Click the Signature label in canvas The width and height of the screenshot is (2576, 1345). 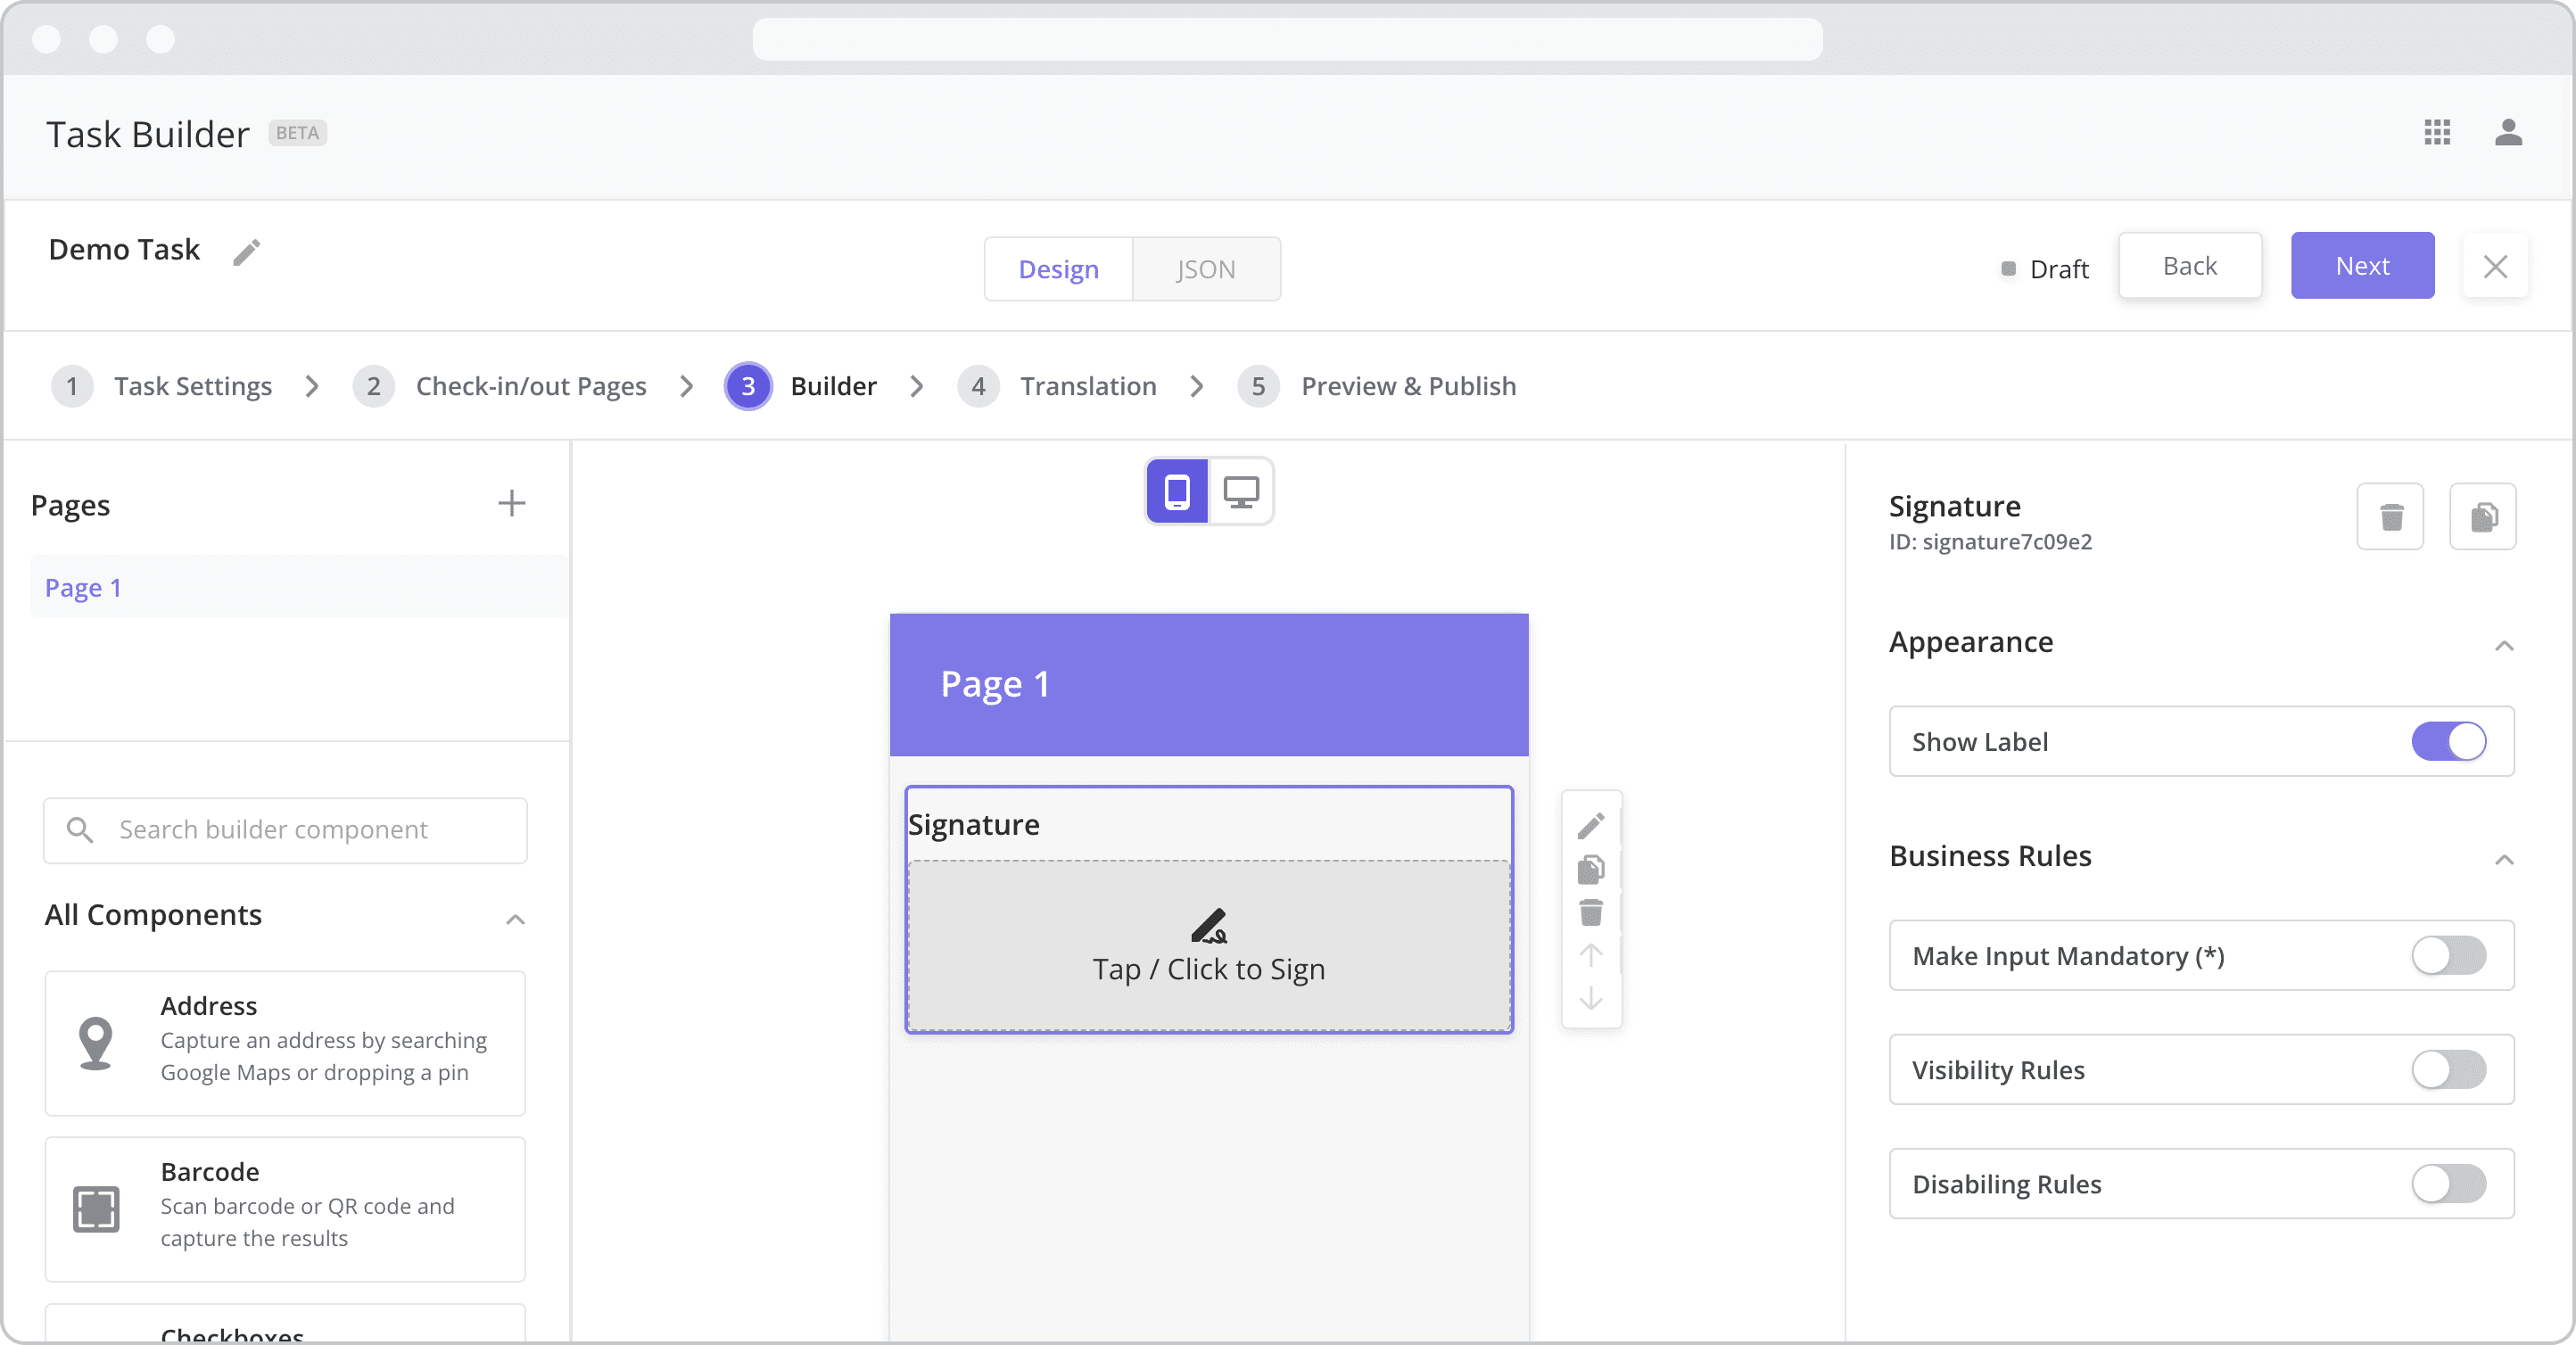[x=973, y=824]
